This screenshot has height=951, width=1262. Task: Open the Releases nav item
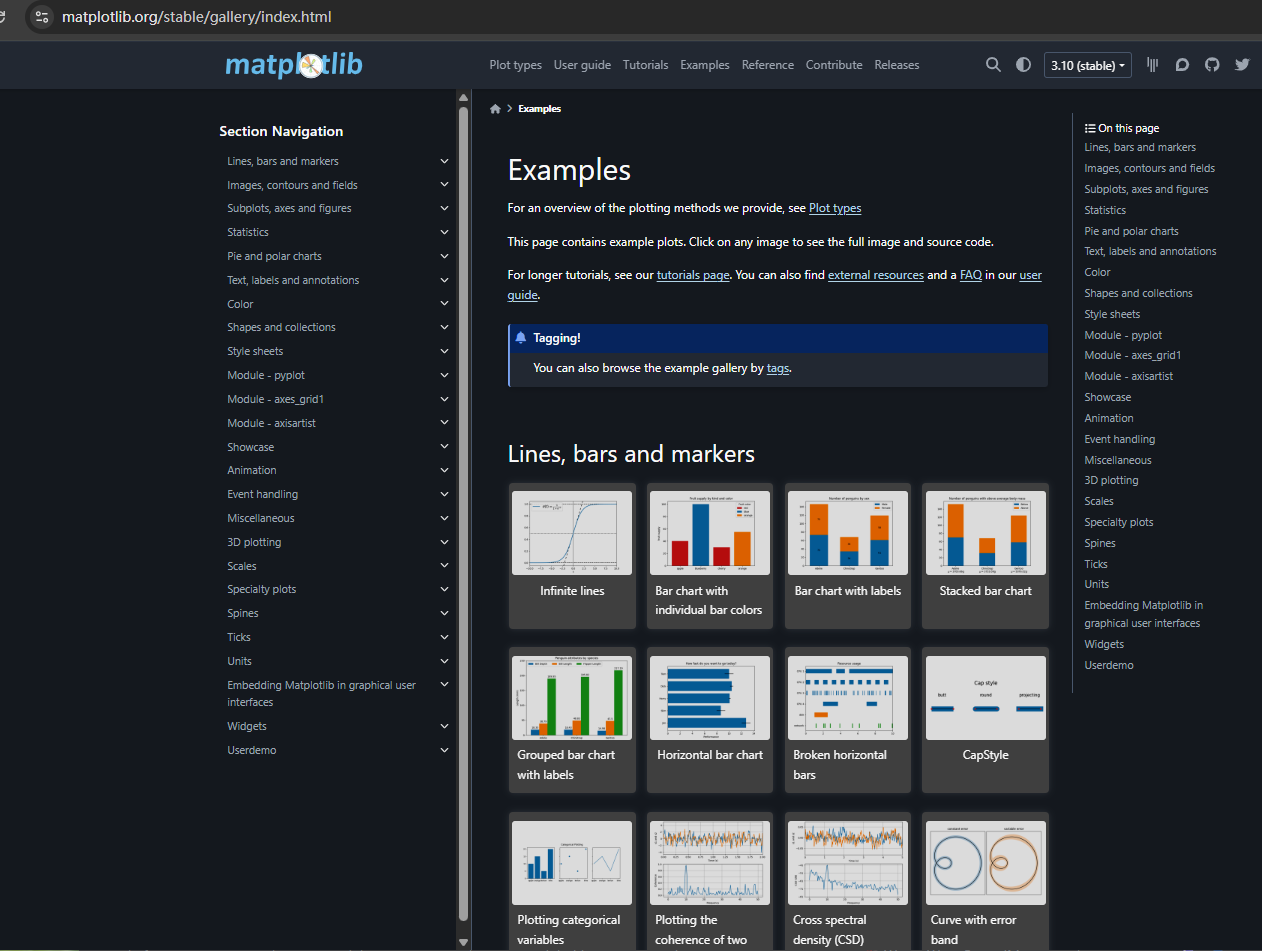(x=897, y=65)
